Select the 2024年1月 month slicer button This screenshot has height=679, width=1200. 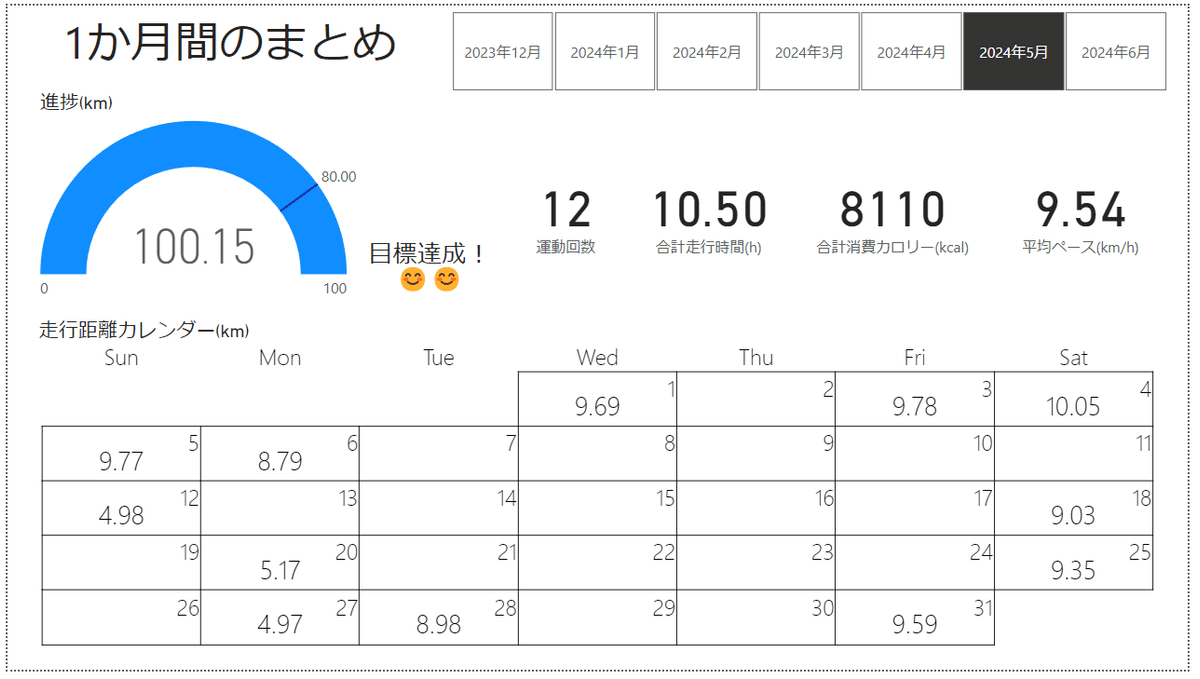(605, 52)
